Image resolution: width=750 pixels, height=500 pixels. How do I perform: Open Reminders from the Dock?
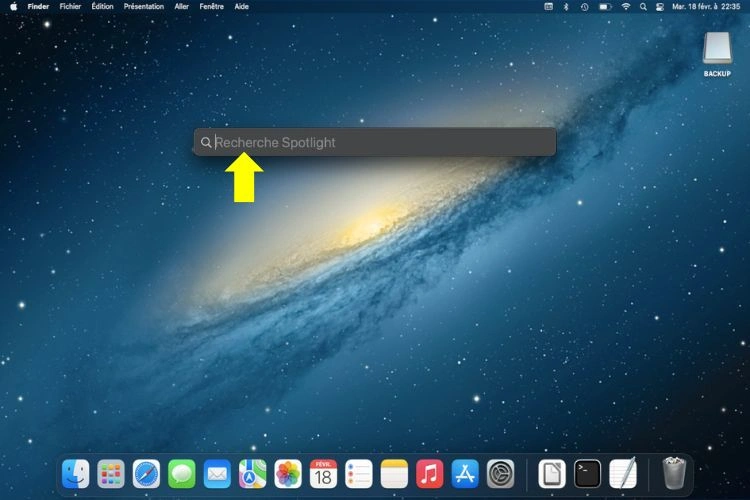(x=359, y=474)
